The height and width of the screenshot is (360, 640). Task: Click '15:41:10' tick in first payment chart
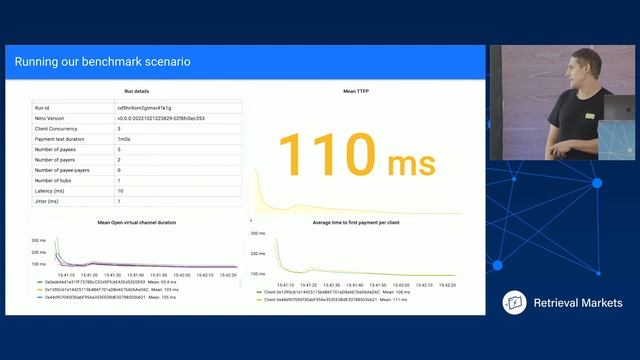[285, 285]
